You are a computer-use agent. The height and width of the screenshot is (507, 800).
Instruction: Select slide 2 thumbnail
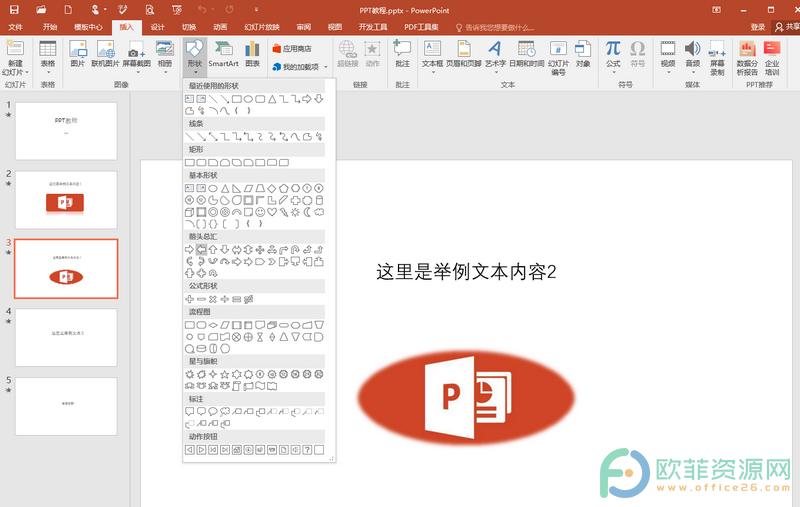[x=66, y=200]
